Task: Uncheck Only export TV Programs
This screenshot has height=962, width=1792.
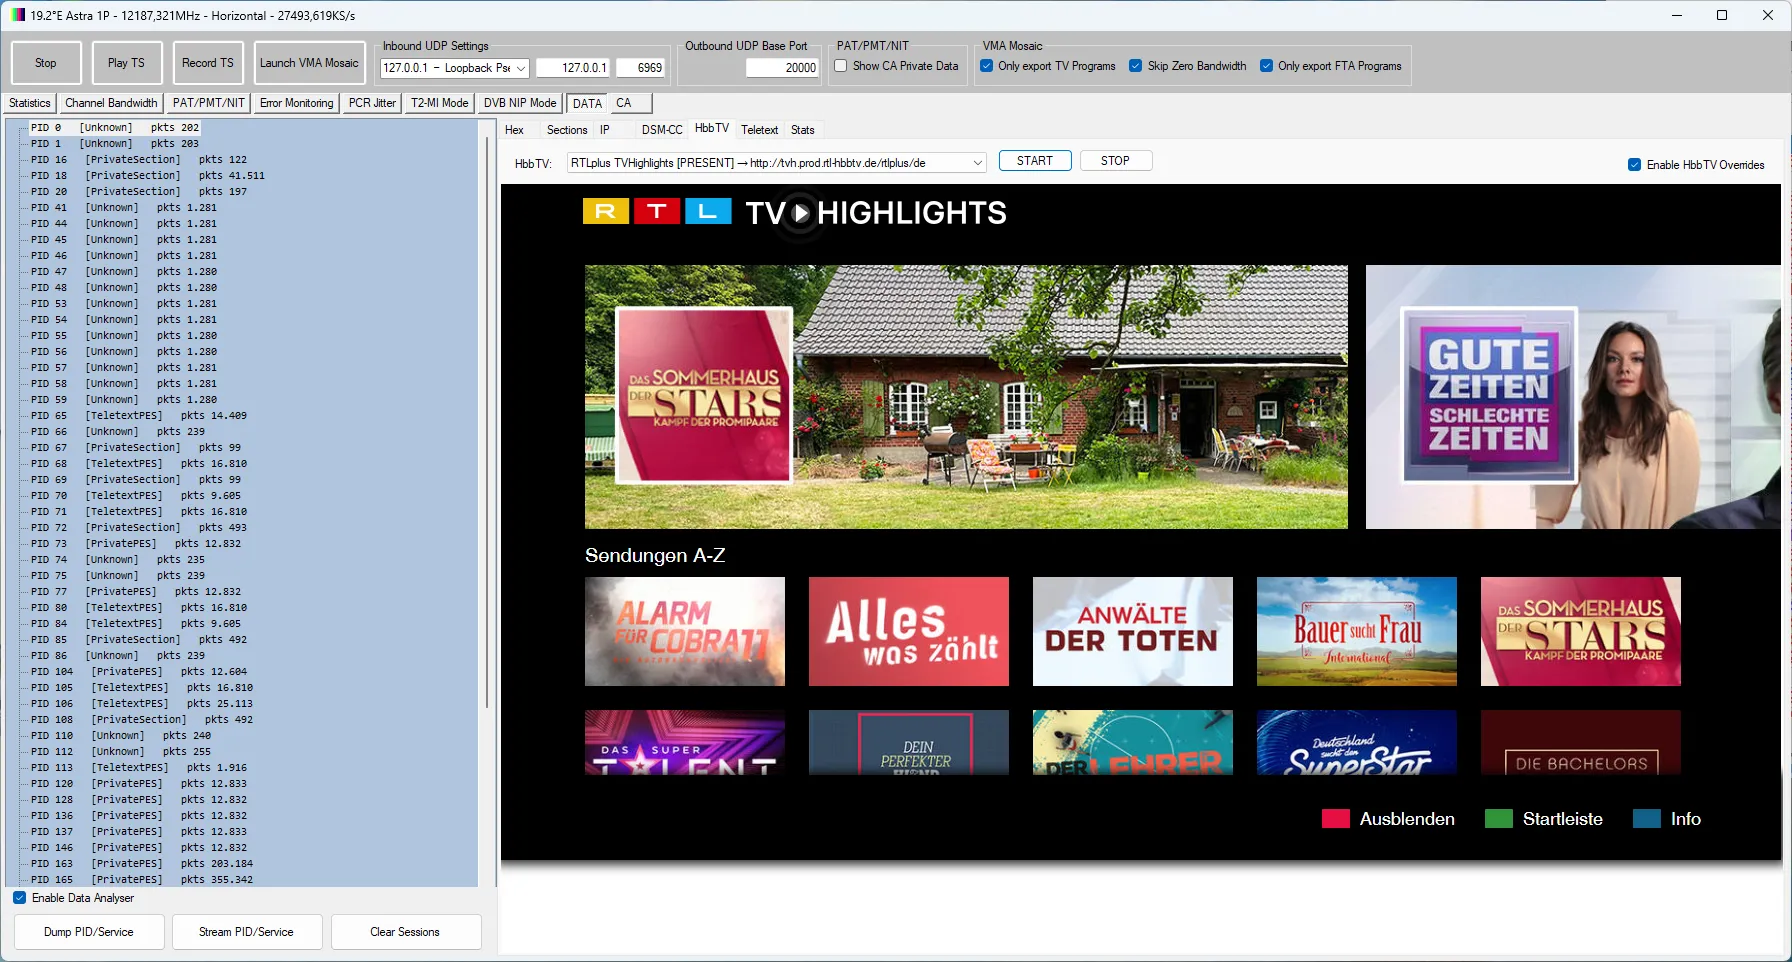Action: 987,66
